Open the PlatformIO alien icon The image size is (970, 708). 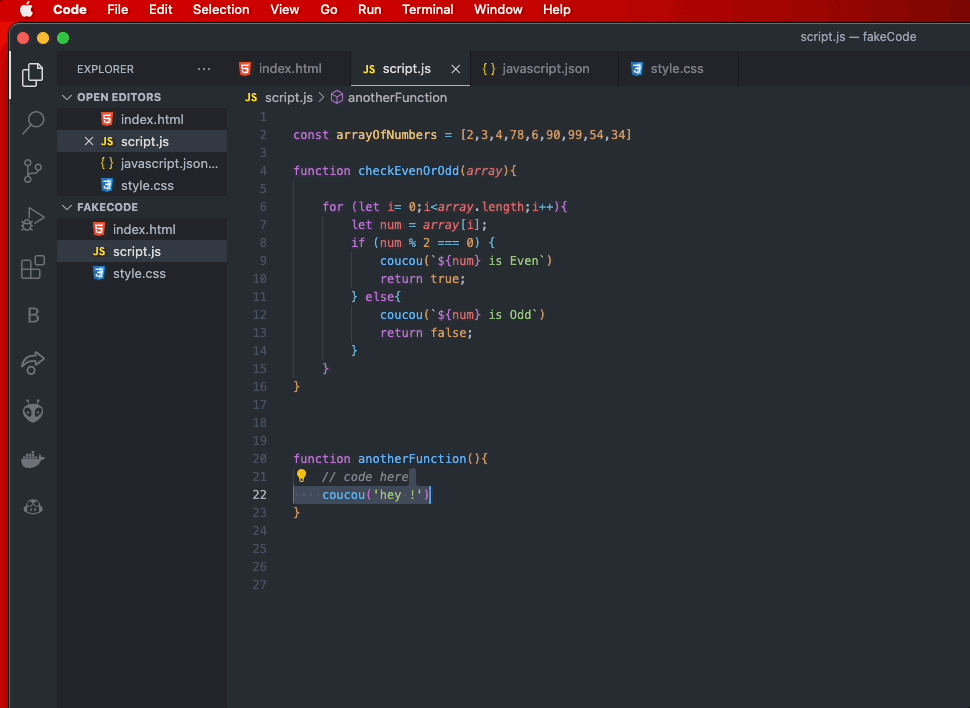[33, 410]
